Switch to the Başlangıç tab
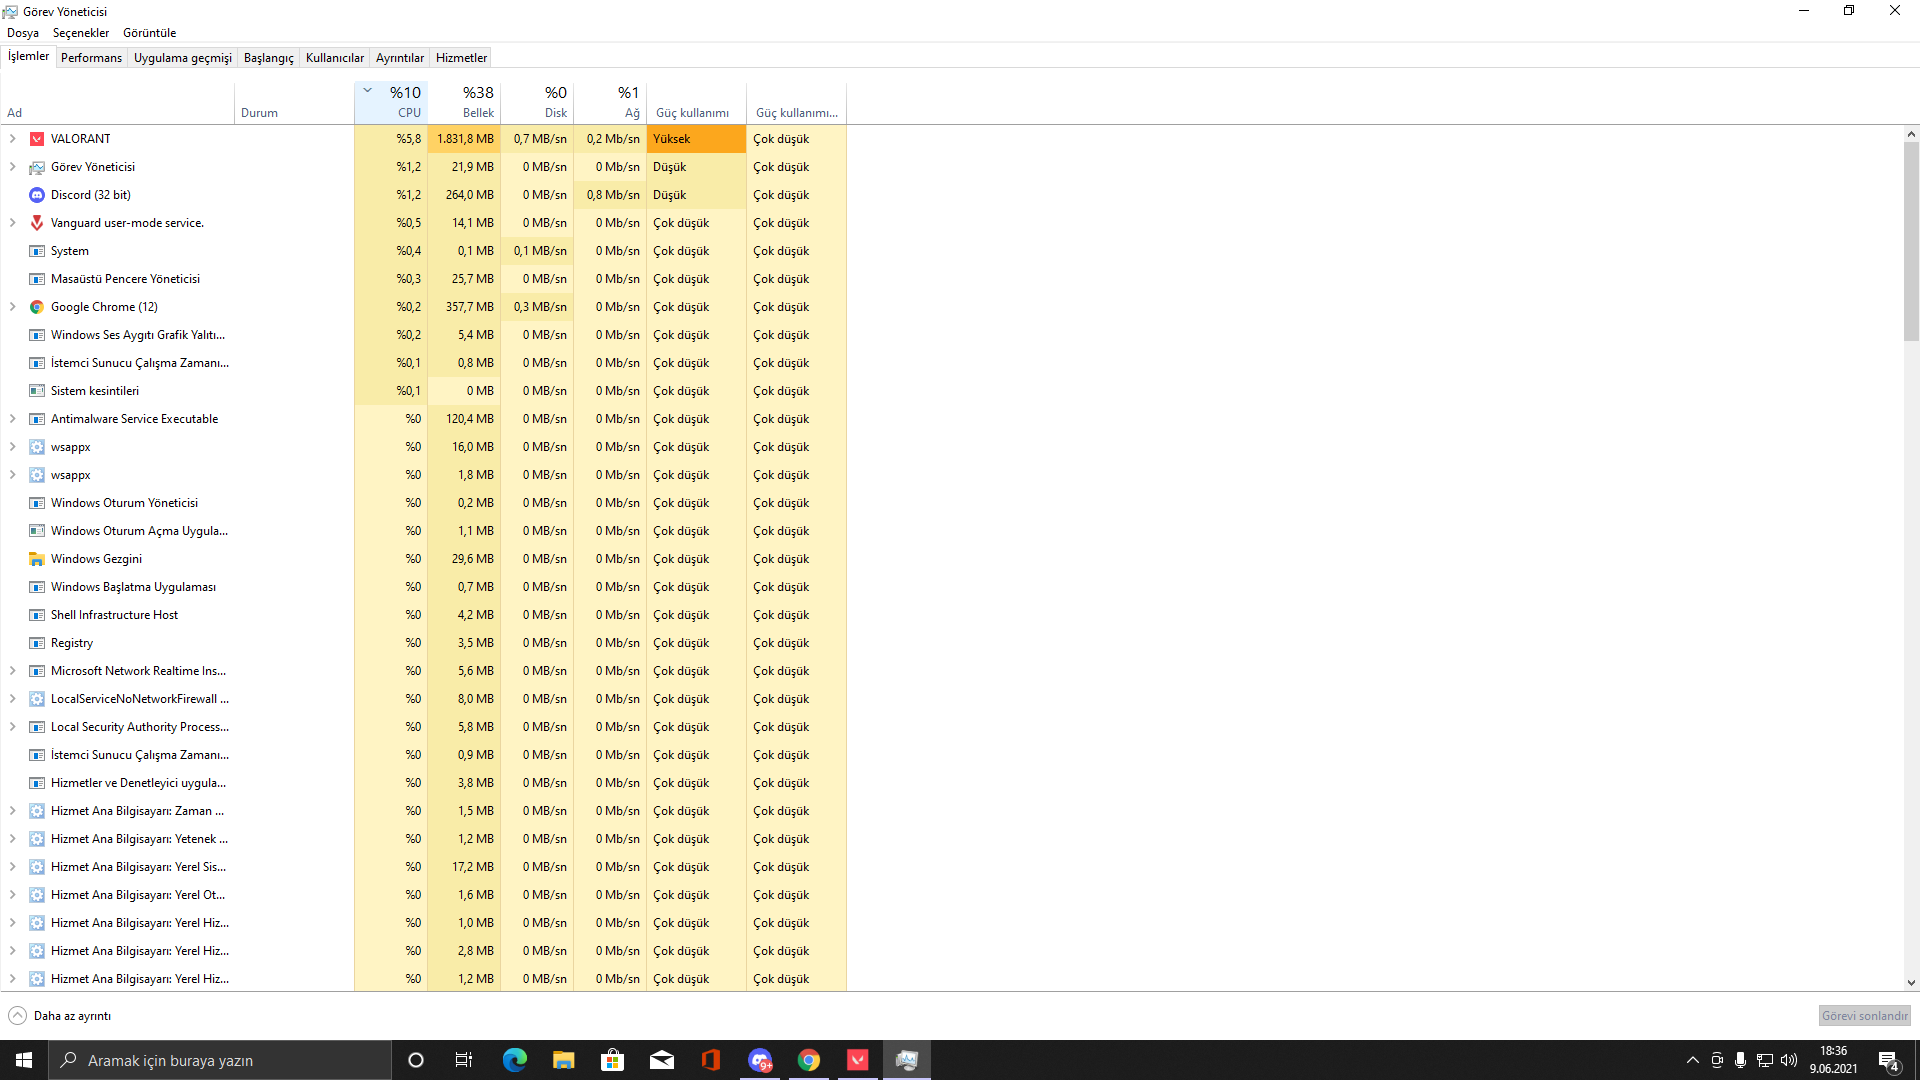Screen dimensions: 1920x1080 pyautogui.click(x=268, y=58)
